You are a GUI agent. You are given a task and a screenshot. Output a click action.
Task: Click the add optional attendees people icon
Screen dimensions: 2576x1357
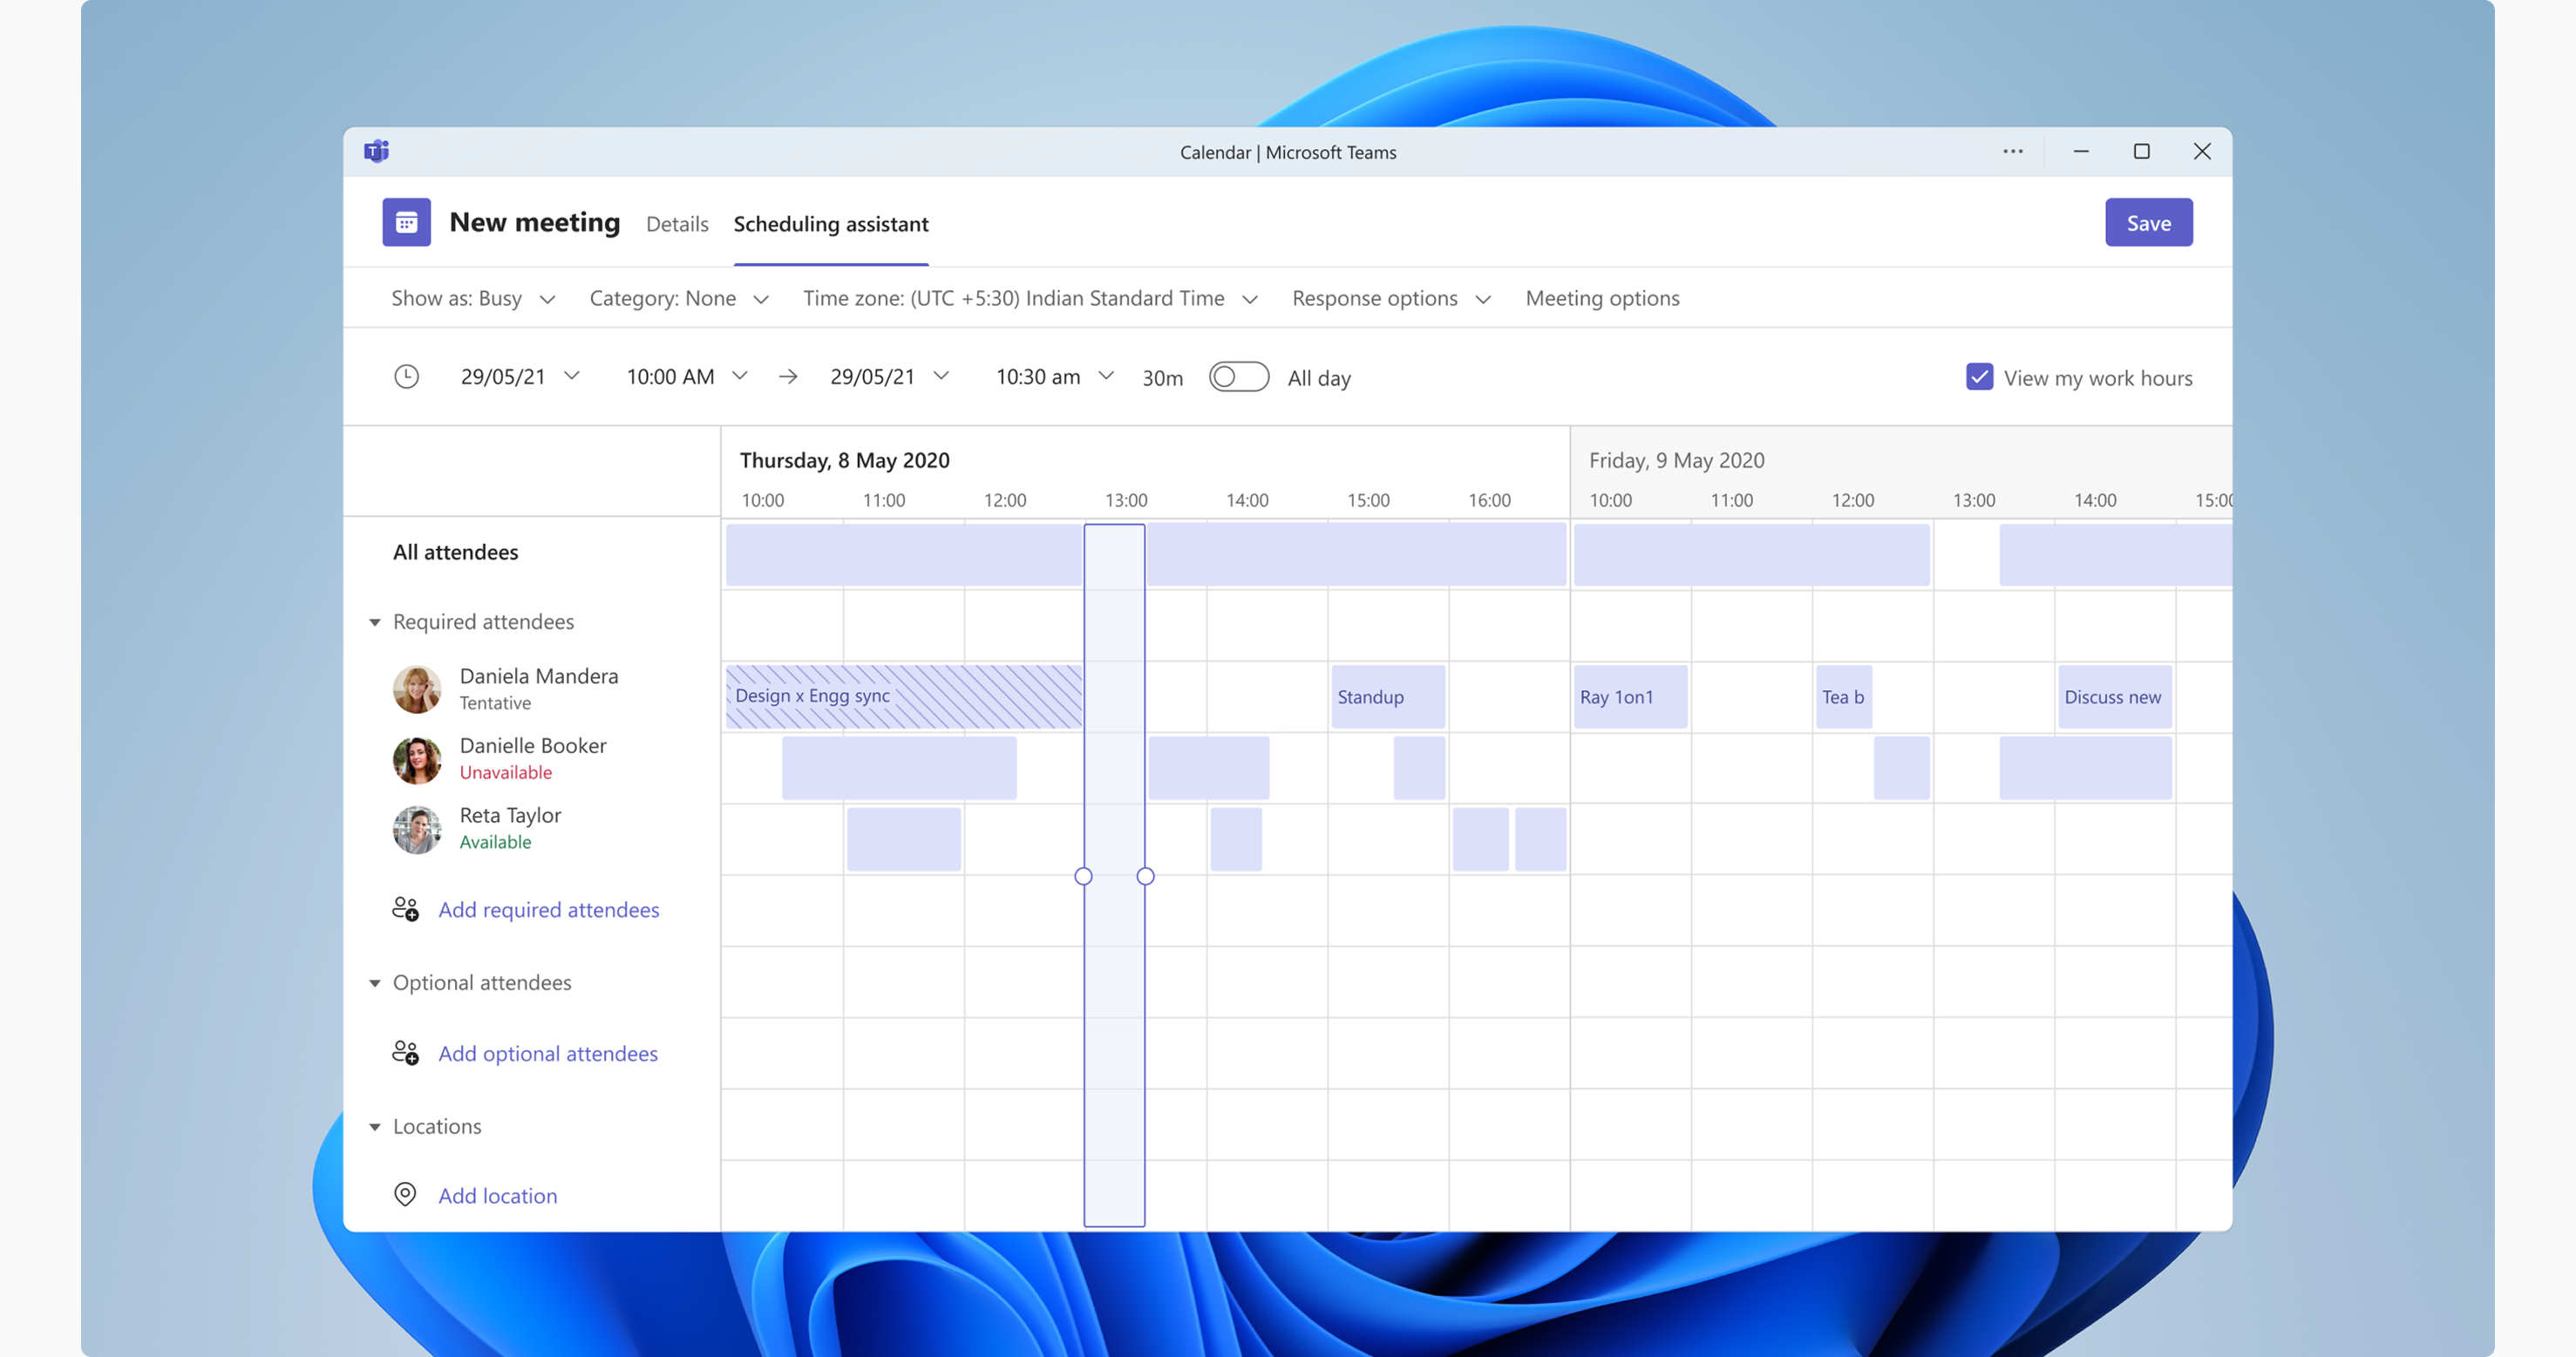405,1052
